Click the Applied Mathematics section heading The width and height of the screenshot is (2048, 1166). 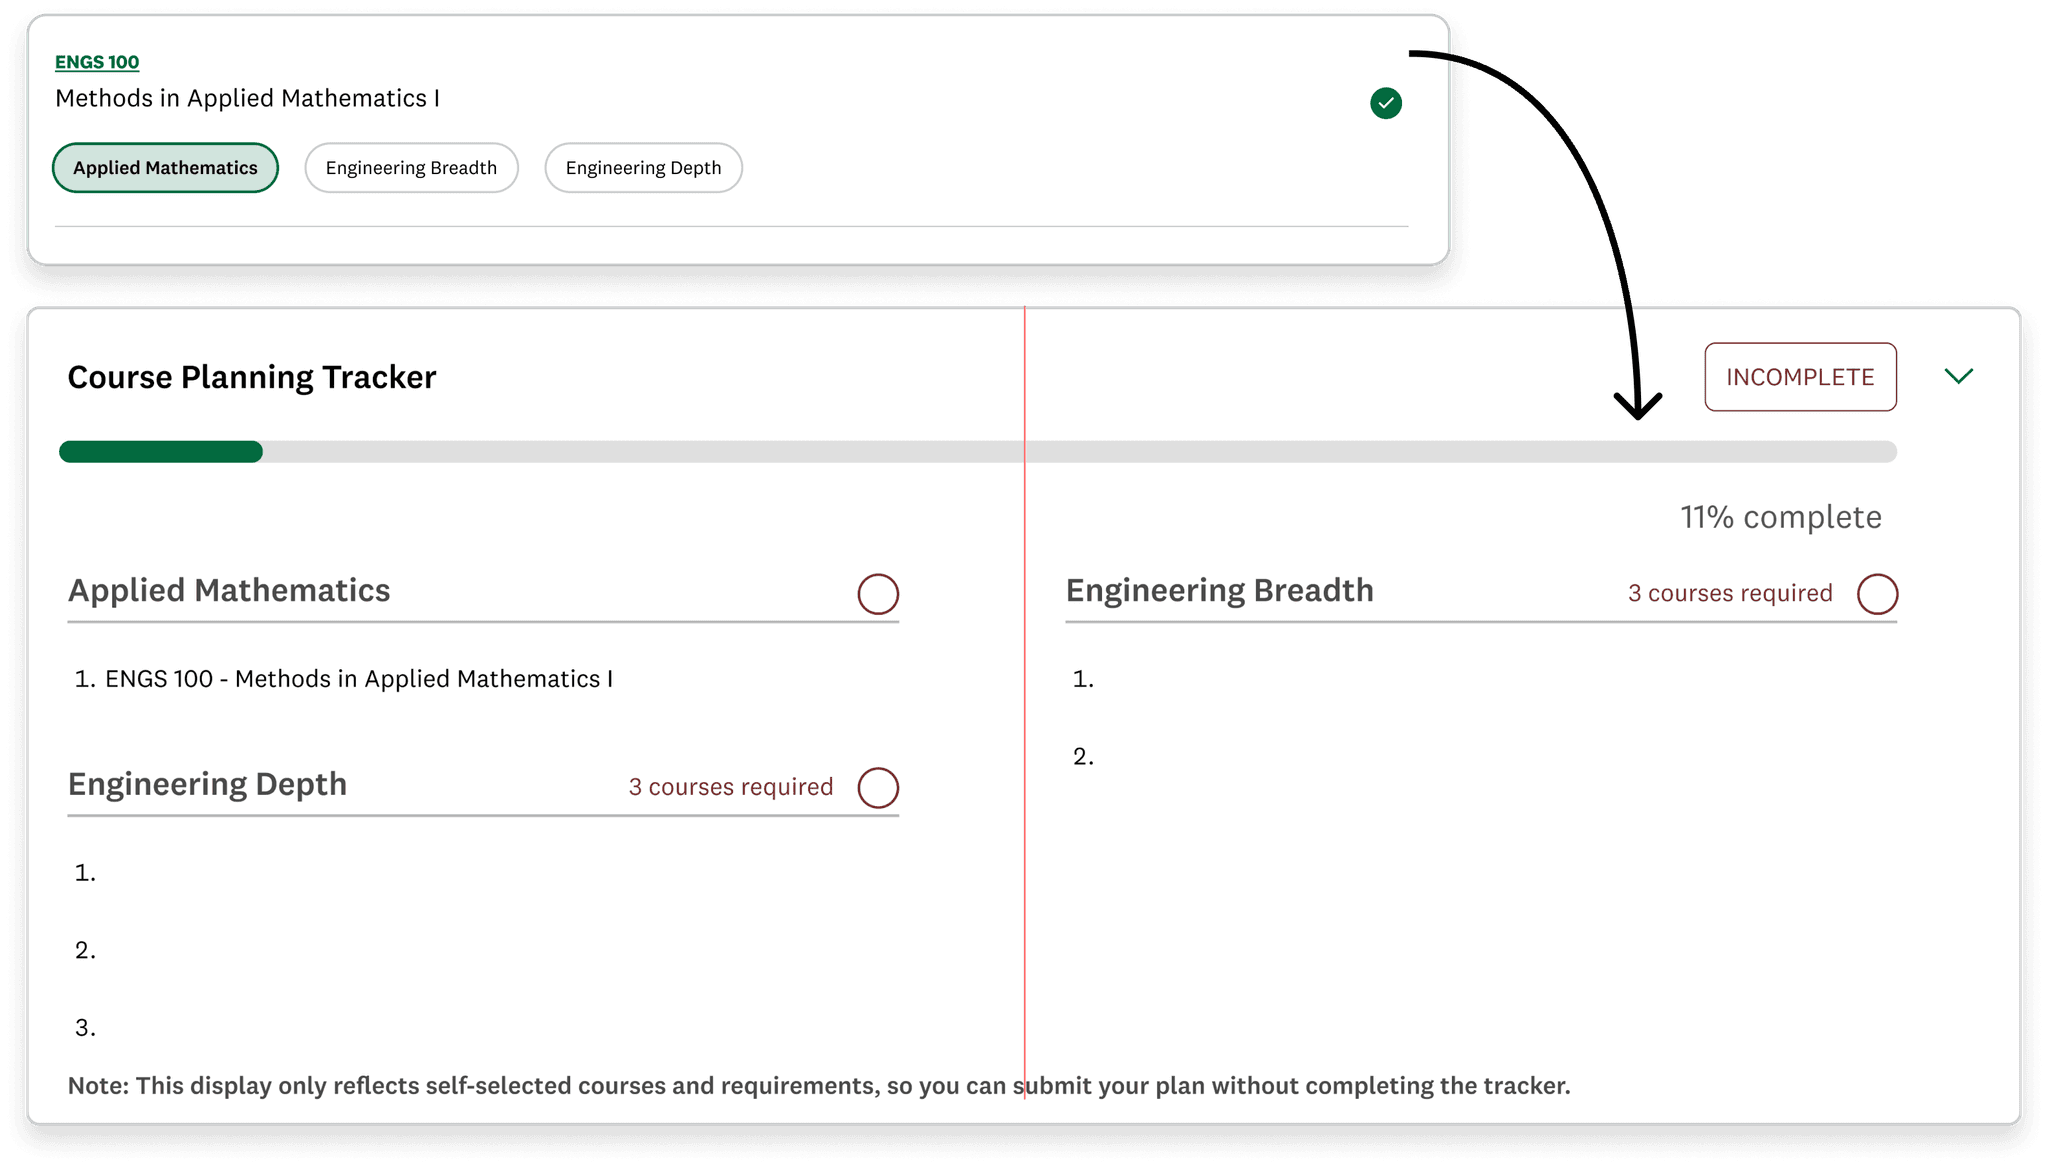pyautogui.click(x=229, y=590)
